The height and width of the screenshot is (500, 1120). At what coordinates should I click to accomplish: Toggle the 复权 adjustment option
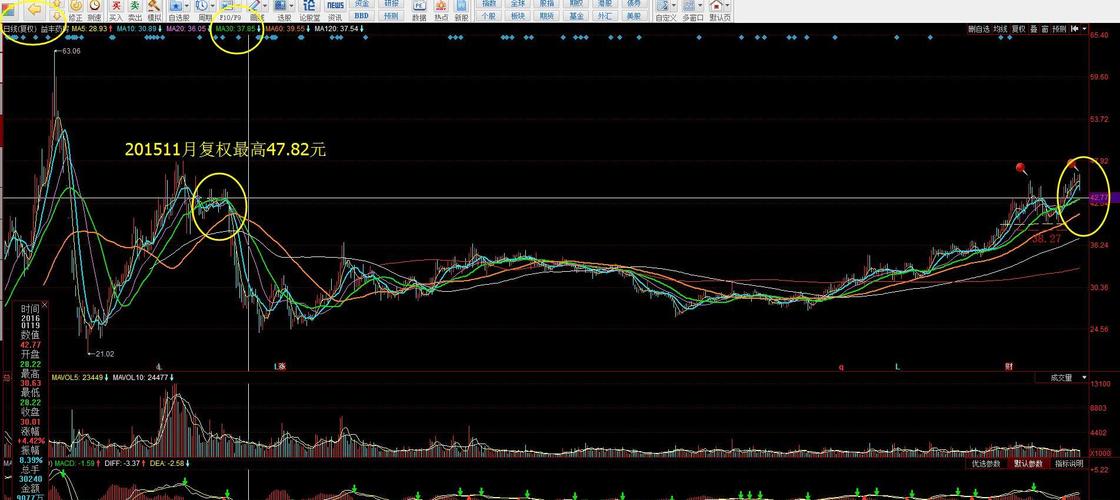[1018, 29]
